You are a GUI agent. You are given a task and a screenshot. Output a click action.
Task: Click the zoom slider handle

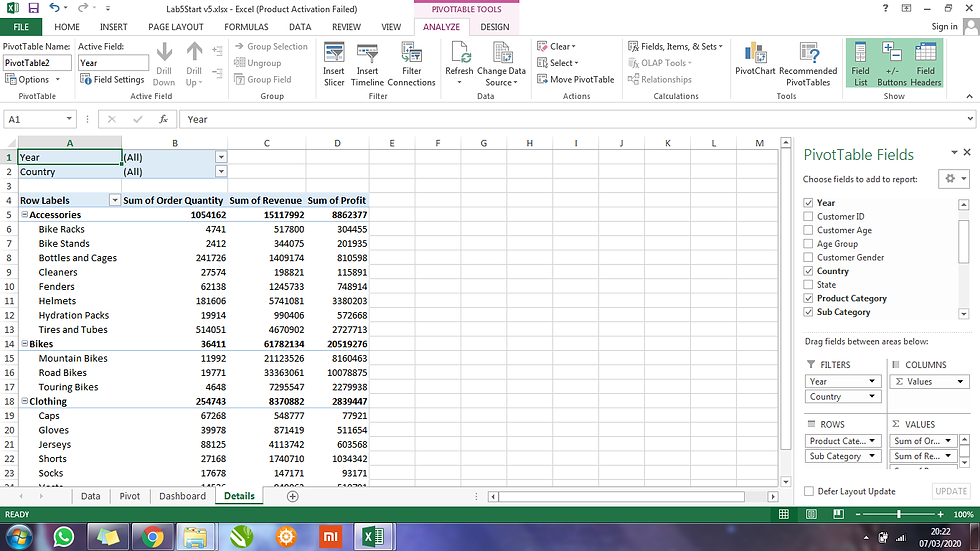[x=899, y=514]
